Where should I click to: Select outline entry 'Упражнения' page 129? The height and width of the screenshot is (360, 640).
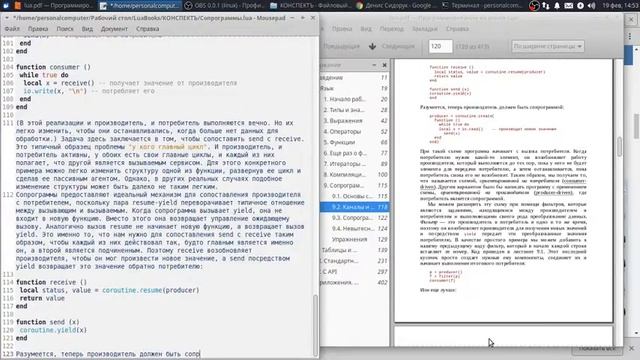click(x=355, y=240)
